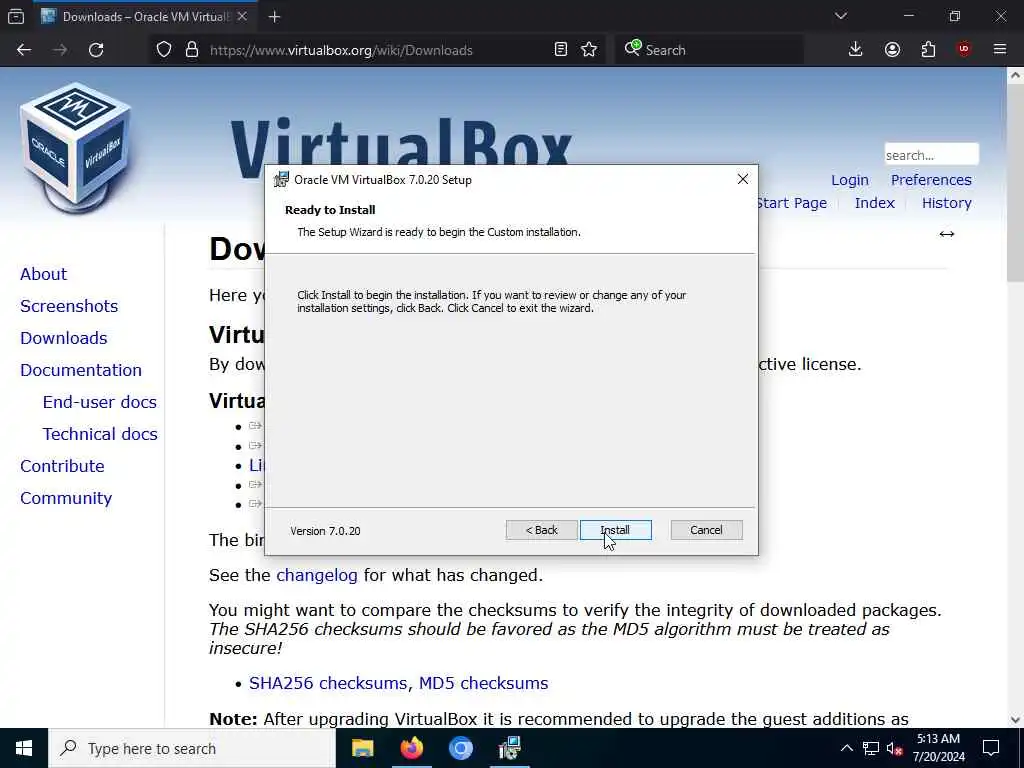Bookmark this page with the star icon
Viewport: 1024px width, 768px height.
click(589, 50)
